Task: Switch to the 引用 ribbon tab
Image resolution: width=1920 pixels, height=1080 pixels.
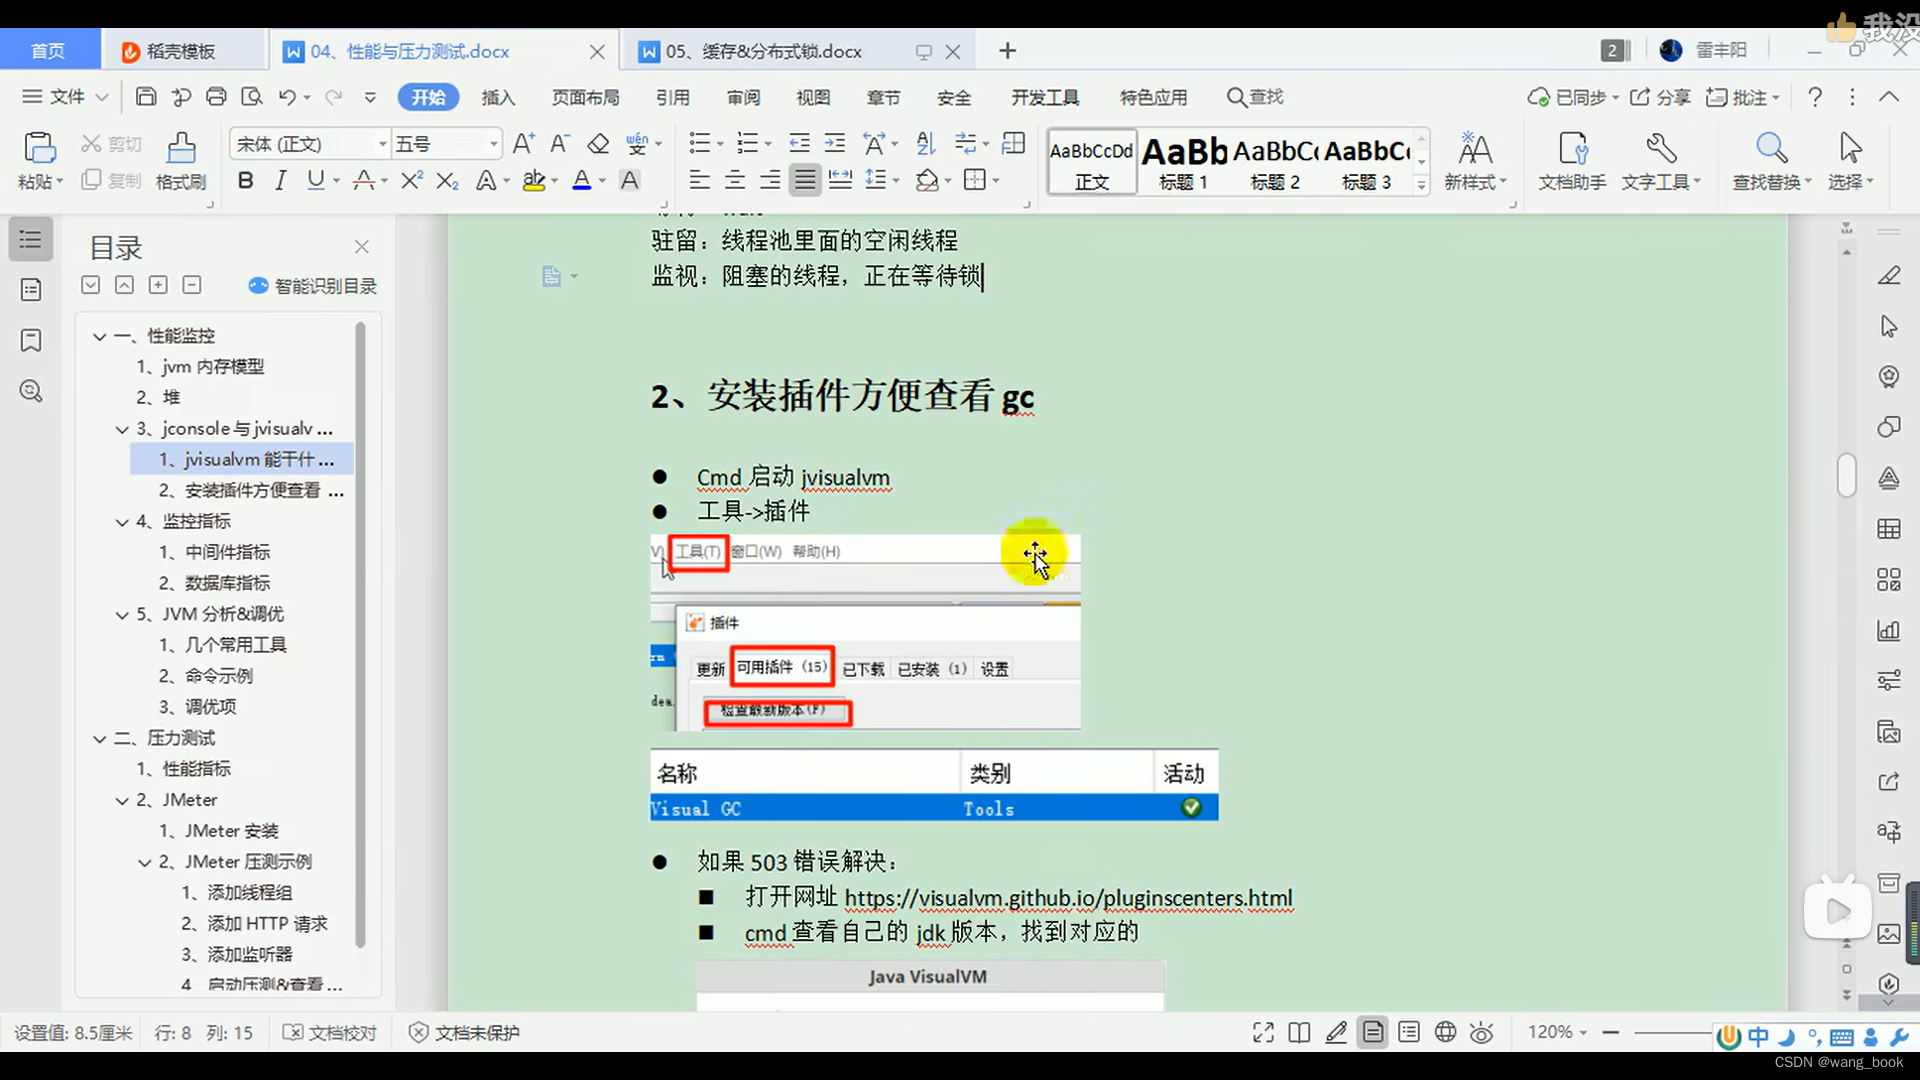Action: 673,97
